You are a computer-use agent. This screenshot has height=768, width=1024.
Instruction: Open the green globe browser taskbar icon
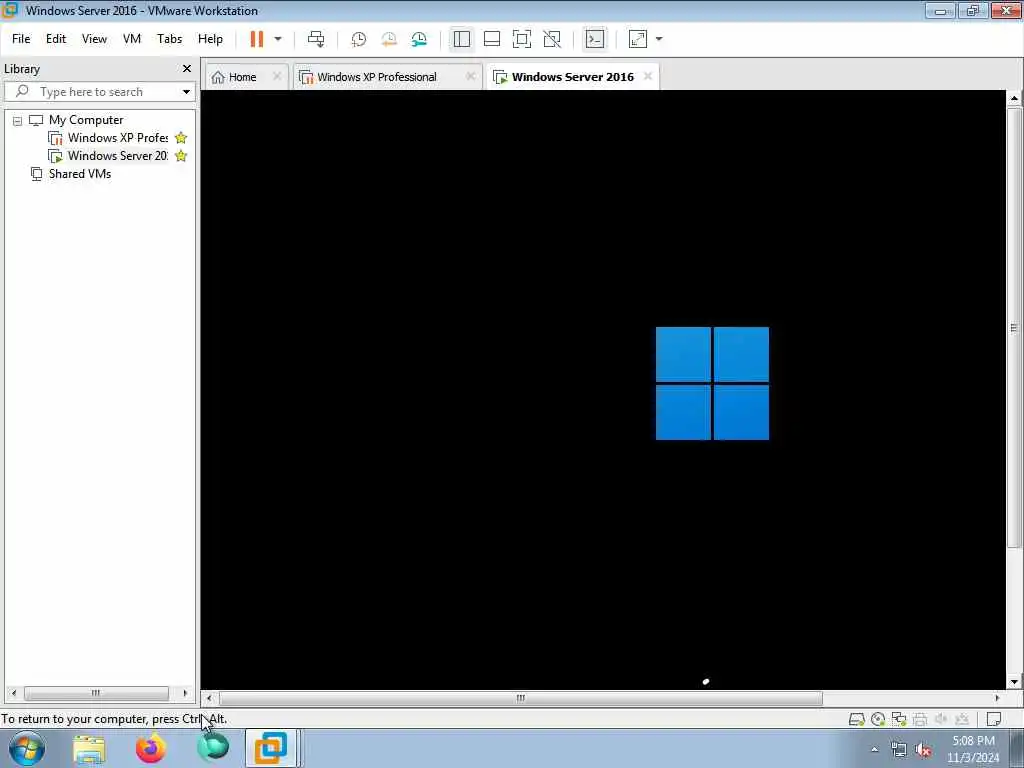pyautogui.click(x=213, y=749)
